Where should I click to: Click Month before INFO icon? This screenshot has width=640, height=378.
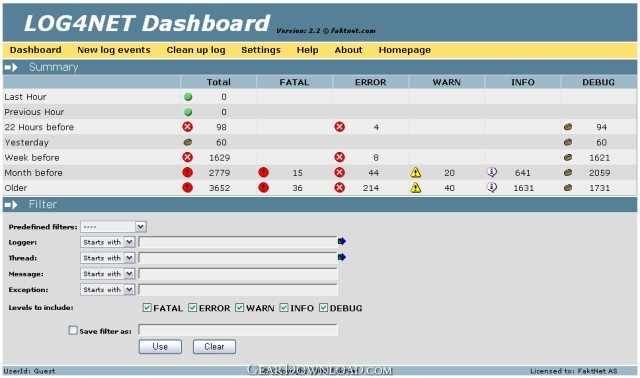click(492, 172)
